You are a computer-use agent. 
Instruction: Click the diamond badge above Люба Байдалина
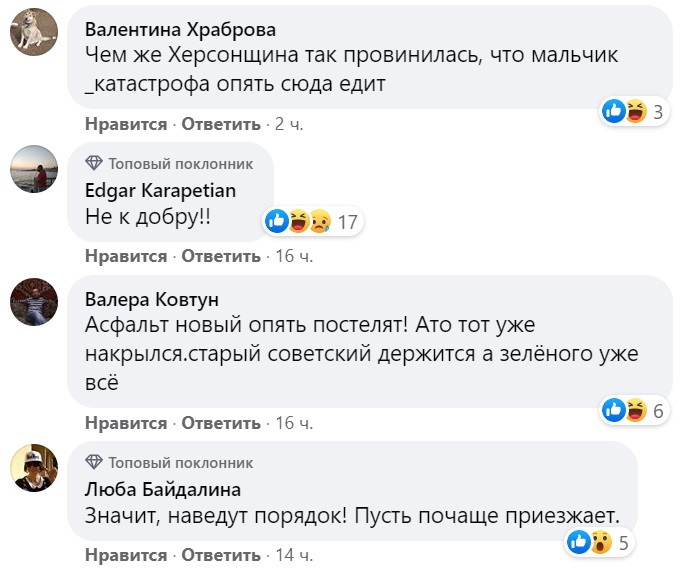[94, 463]
